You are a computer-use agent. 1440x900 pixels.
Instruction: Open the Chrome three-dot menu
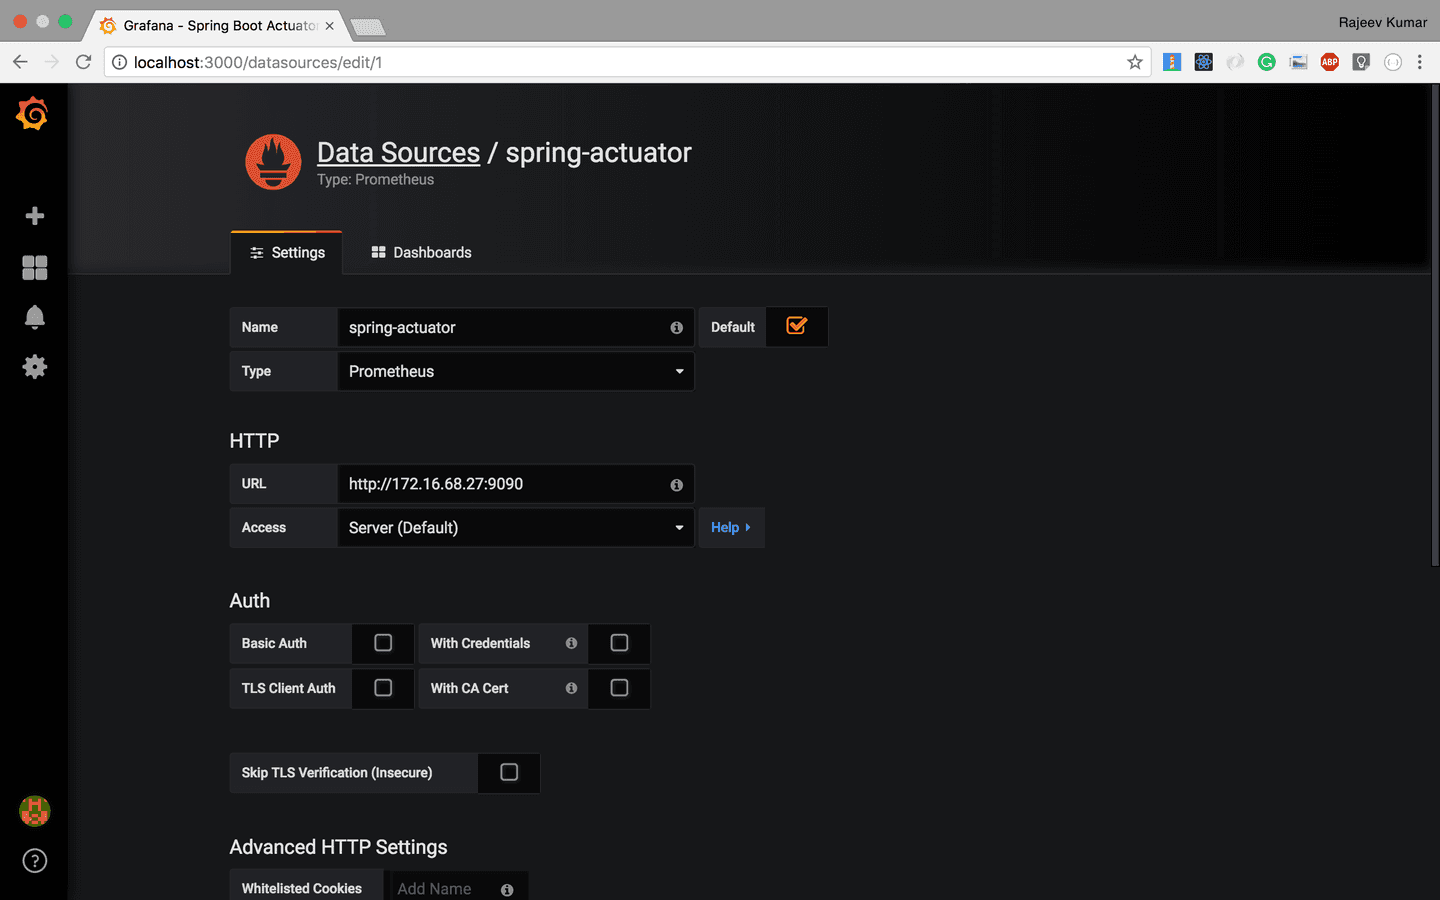click(1420, 62)
